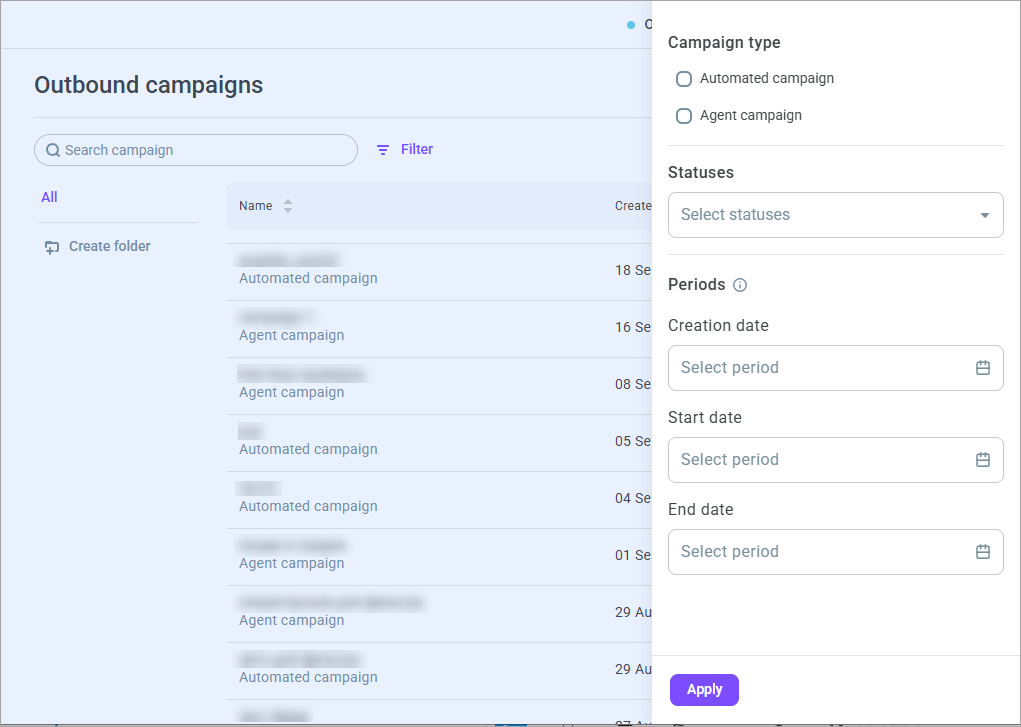Click the Filter link
Image resolution: width=1021 pixels, height=727 pixels.
(x=417, y=149)
